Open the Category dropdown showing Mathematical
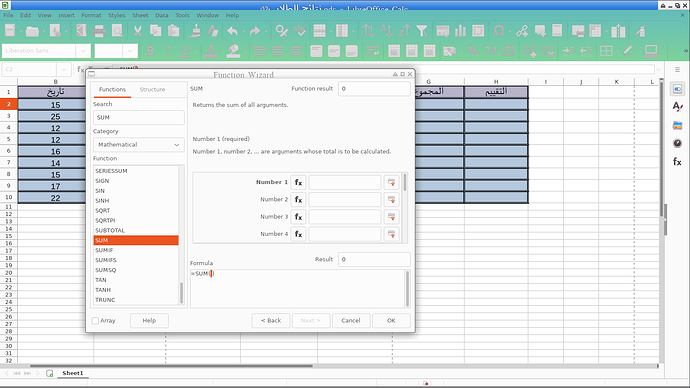Image resolution: width=690 pixels, height=388 pixels. point(139,145)
